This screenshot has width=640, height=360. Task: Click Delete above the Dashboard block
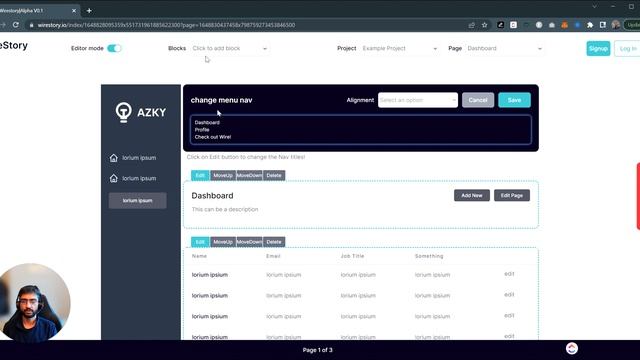point(274,176)
